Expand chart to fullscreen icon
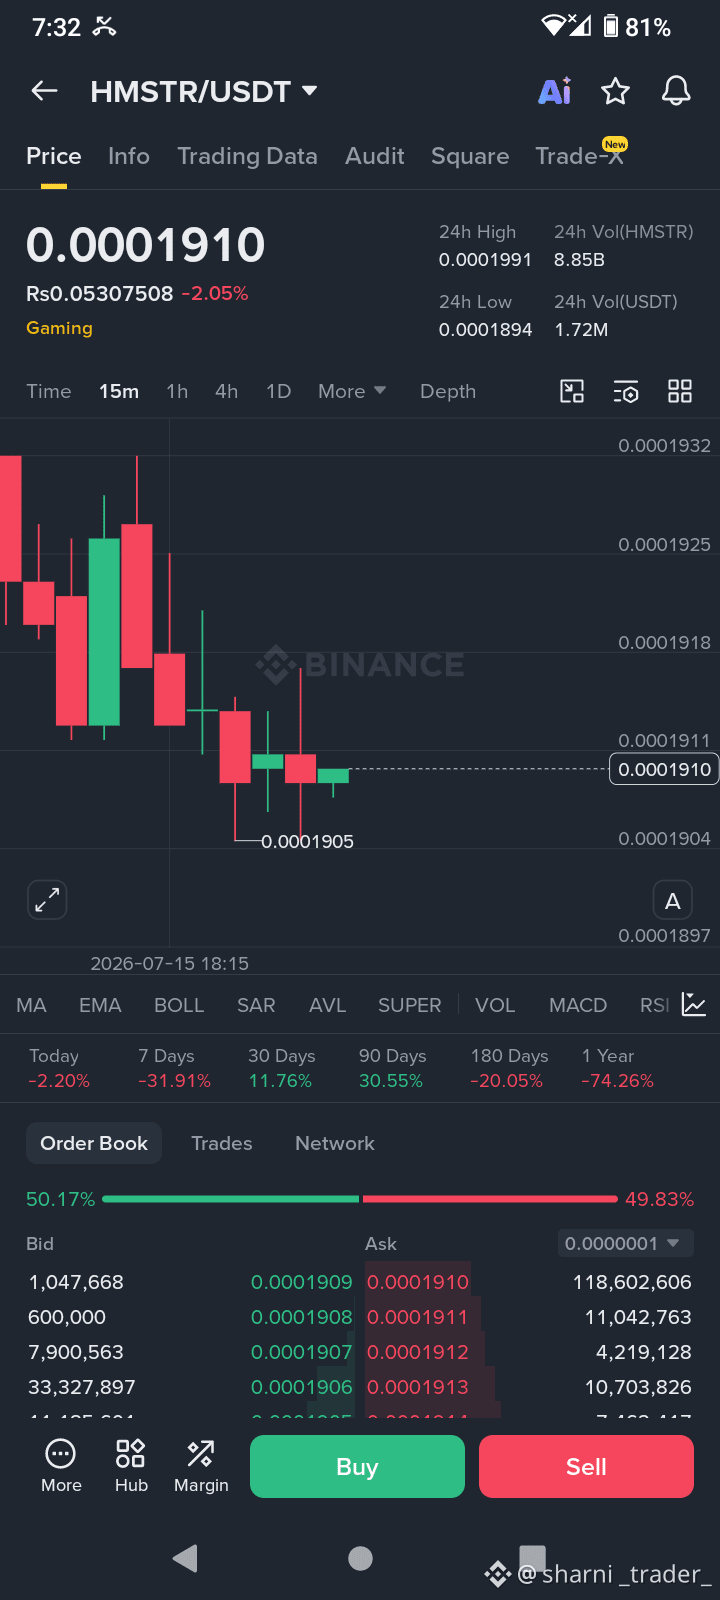Image resolution: width=720 pixels, height=1600 pixels. (47, 900)
